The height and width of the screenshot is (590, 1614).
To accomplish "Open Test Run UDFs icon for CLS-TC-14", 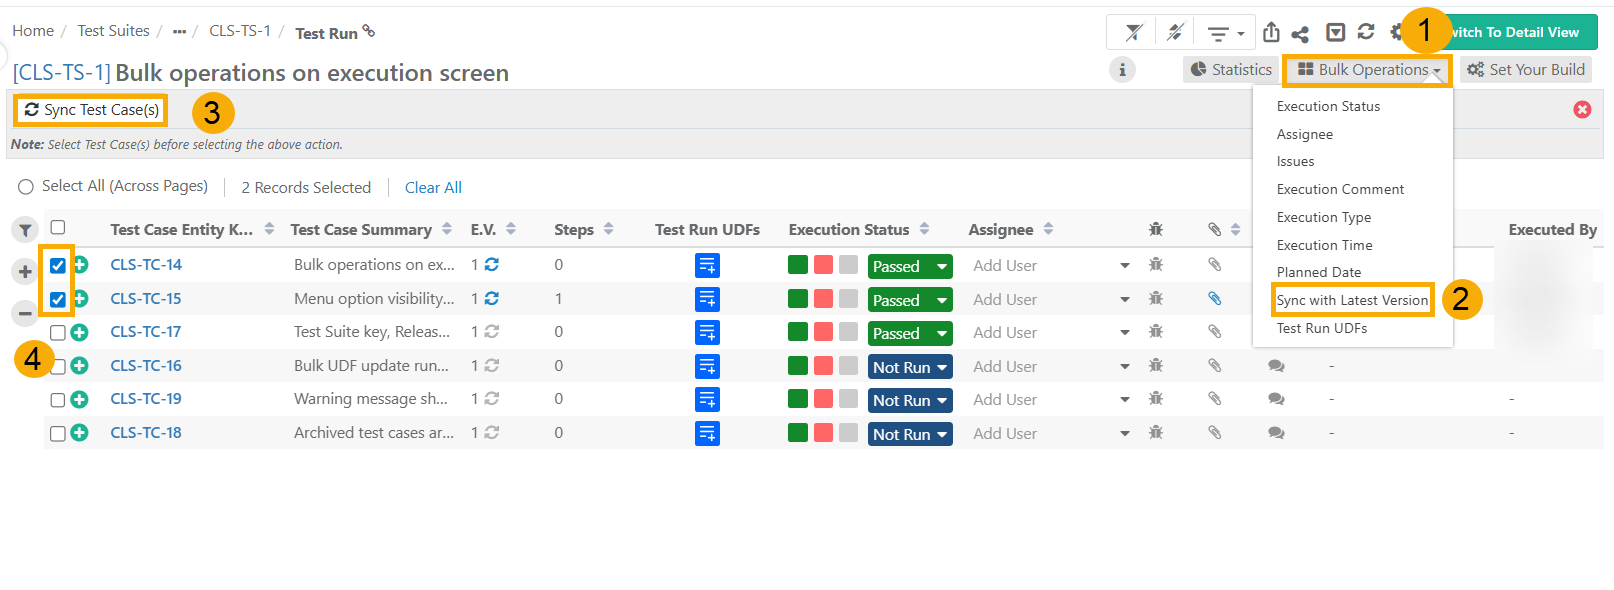I will [707, 266].
